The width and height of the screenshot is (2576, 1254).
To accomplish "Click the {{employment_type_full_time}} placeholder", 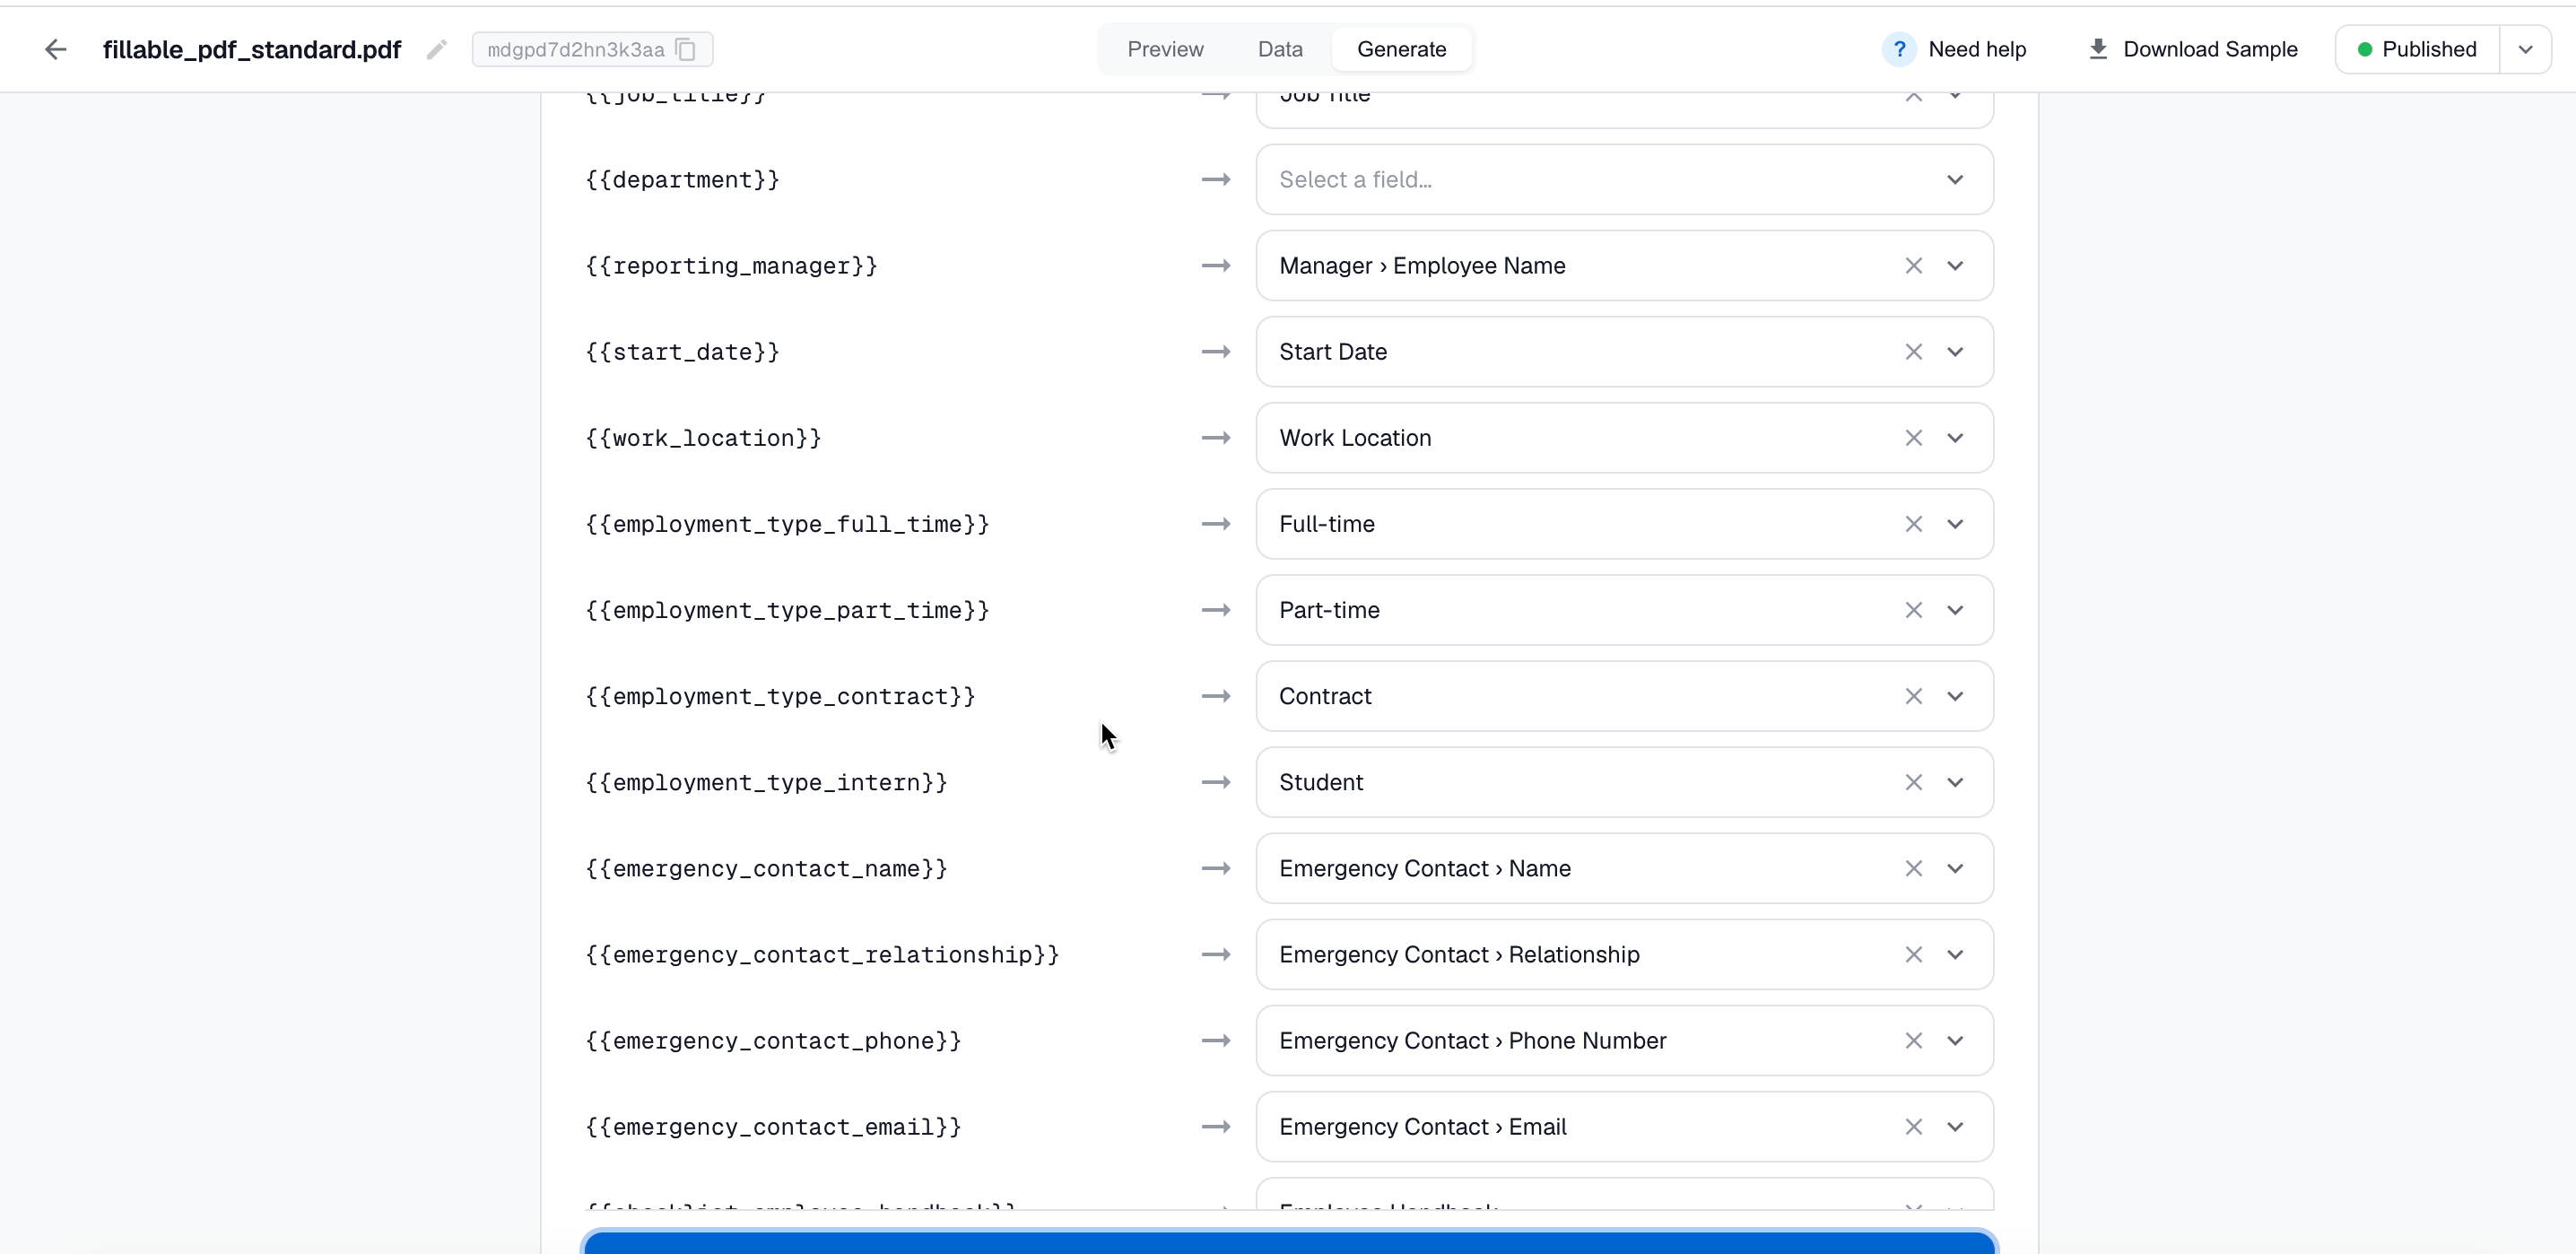I will [x=787, y=523].
